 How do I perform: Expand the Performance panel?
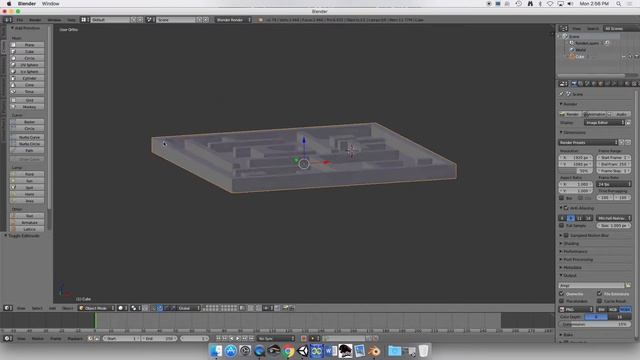click(575, 251)
